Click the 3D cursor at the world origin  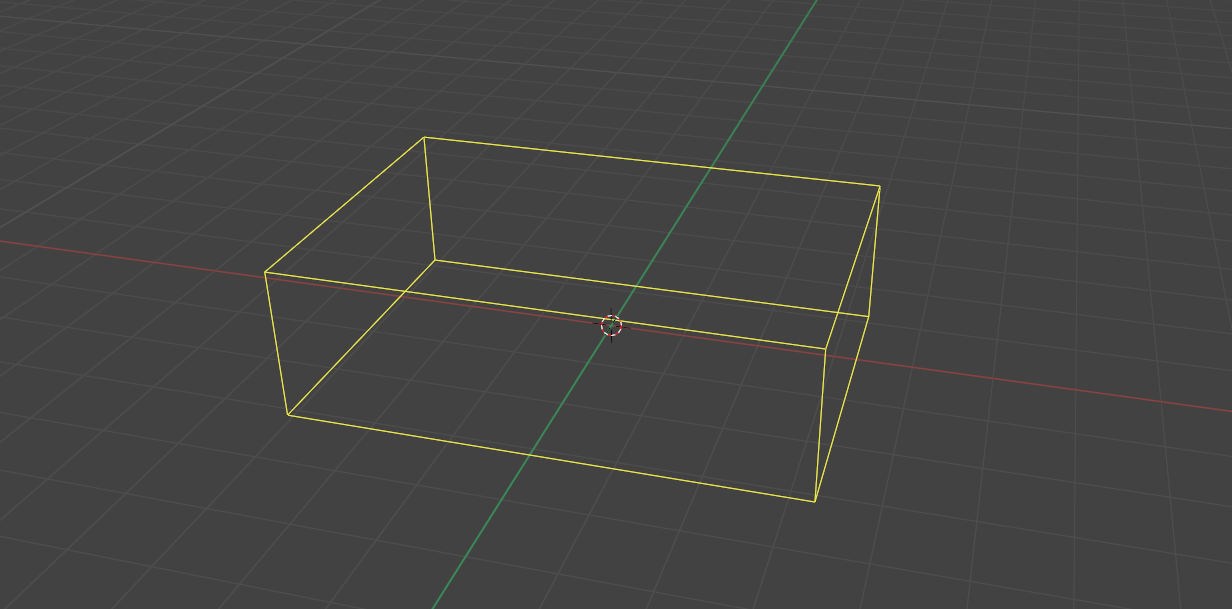coord(611,325)
